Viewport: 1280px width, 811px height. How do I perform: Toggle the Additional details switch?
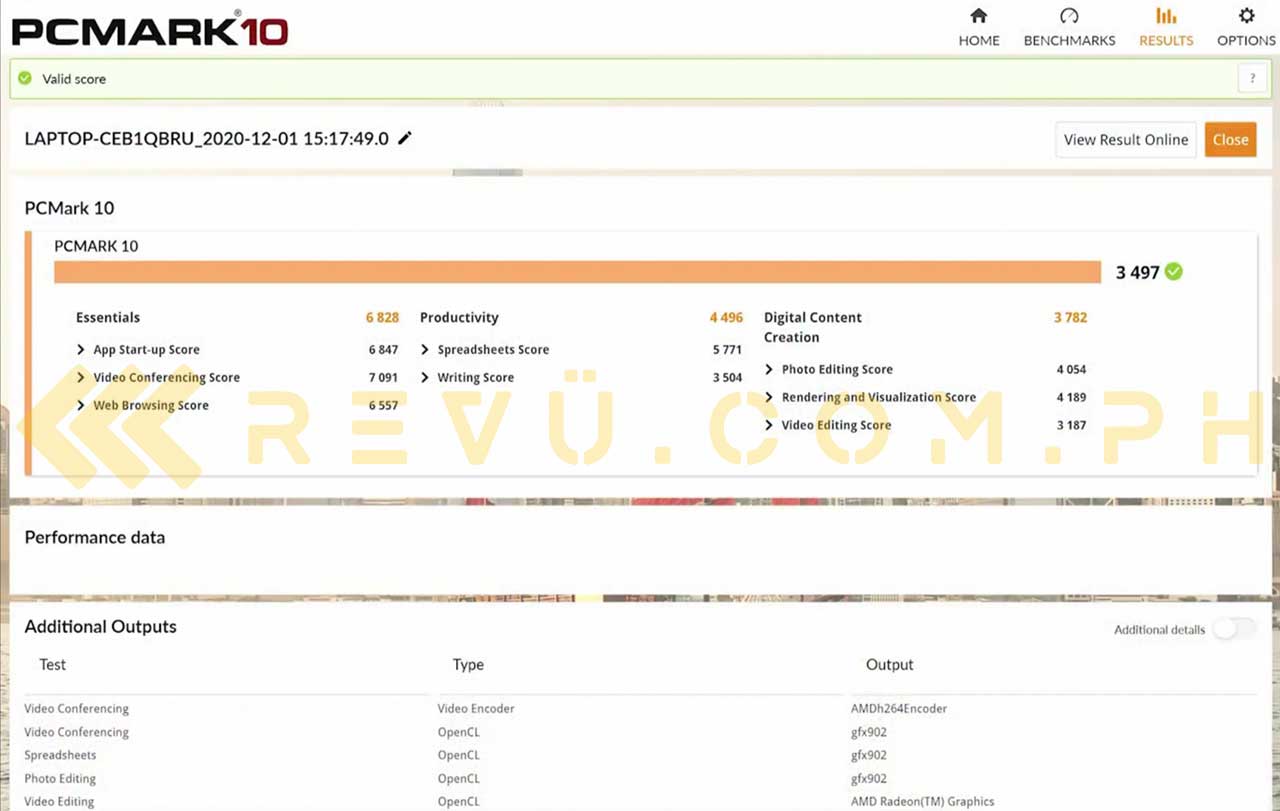pos(1234,629)
